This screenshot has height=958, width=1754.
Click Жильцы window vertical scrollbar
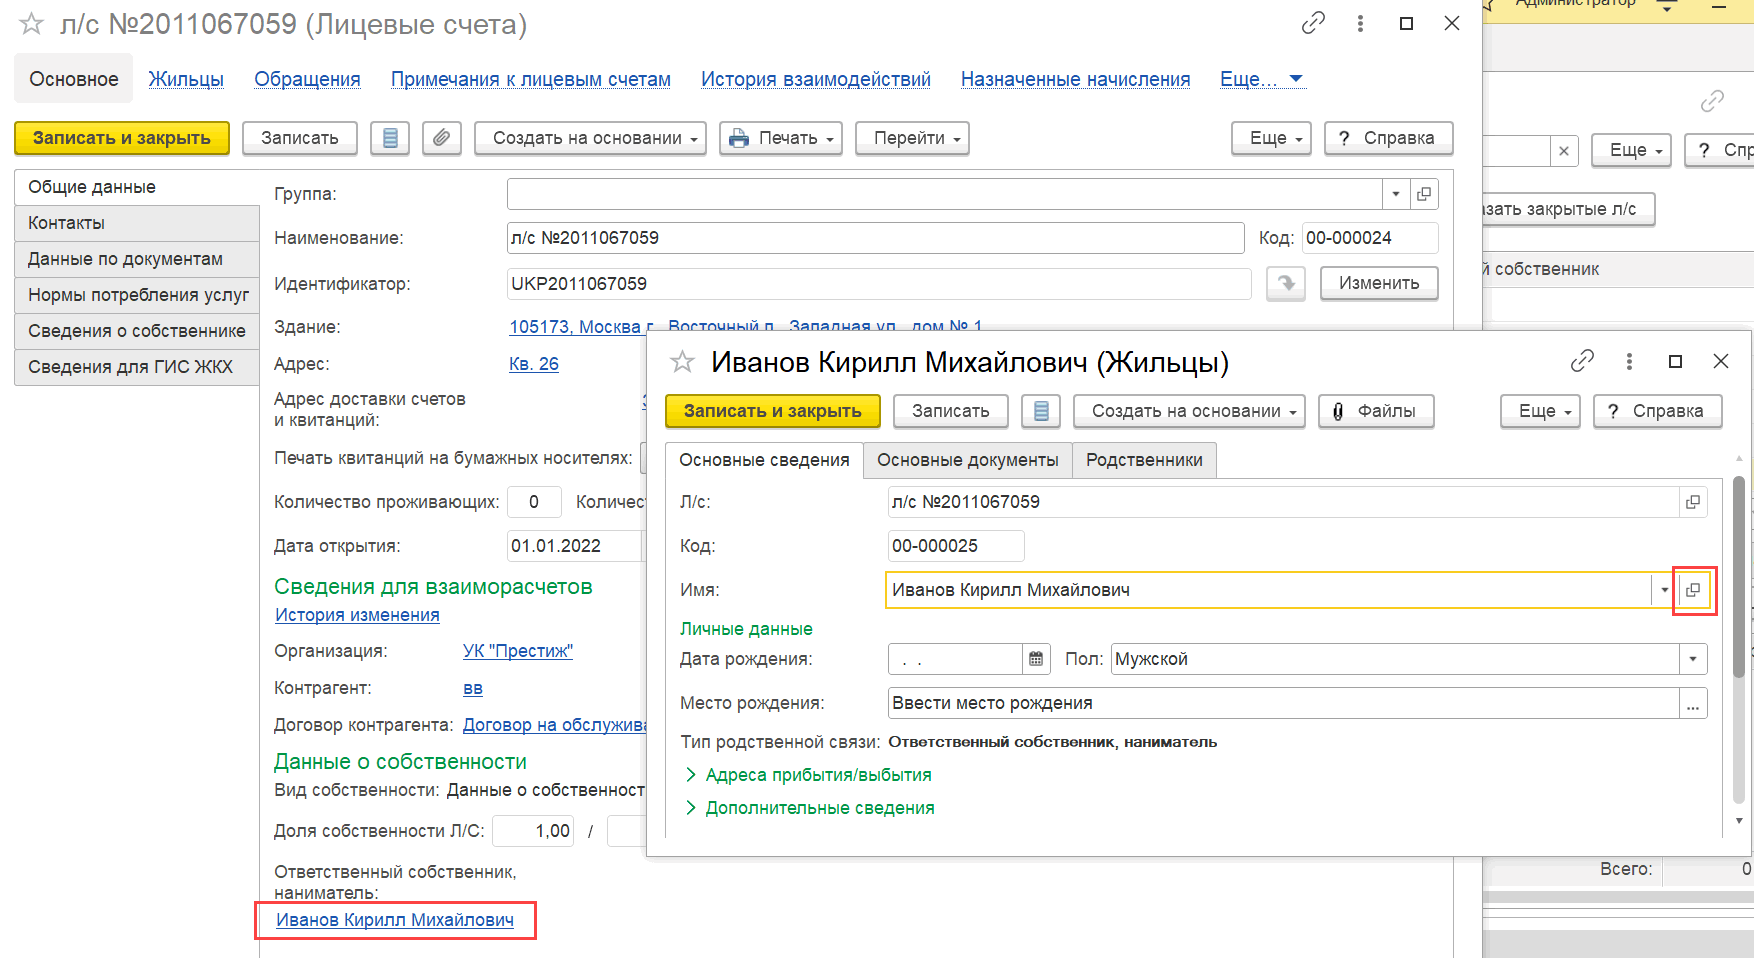(1739, 576)
